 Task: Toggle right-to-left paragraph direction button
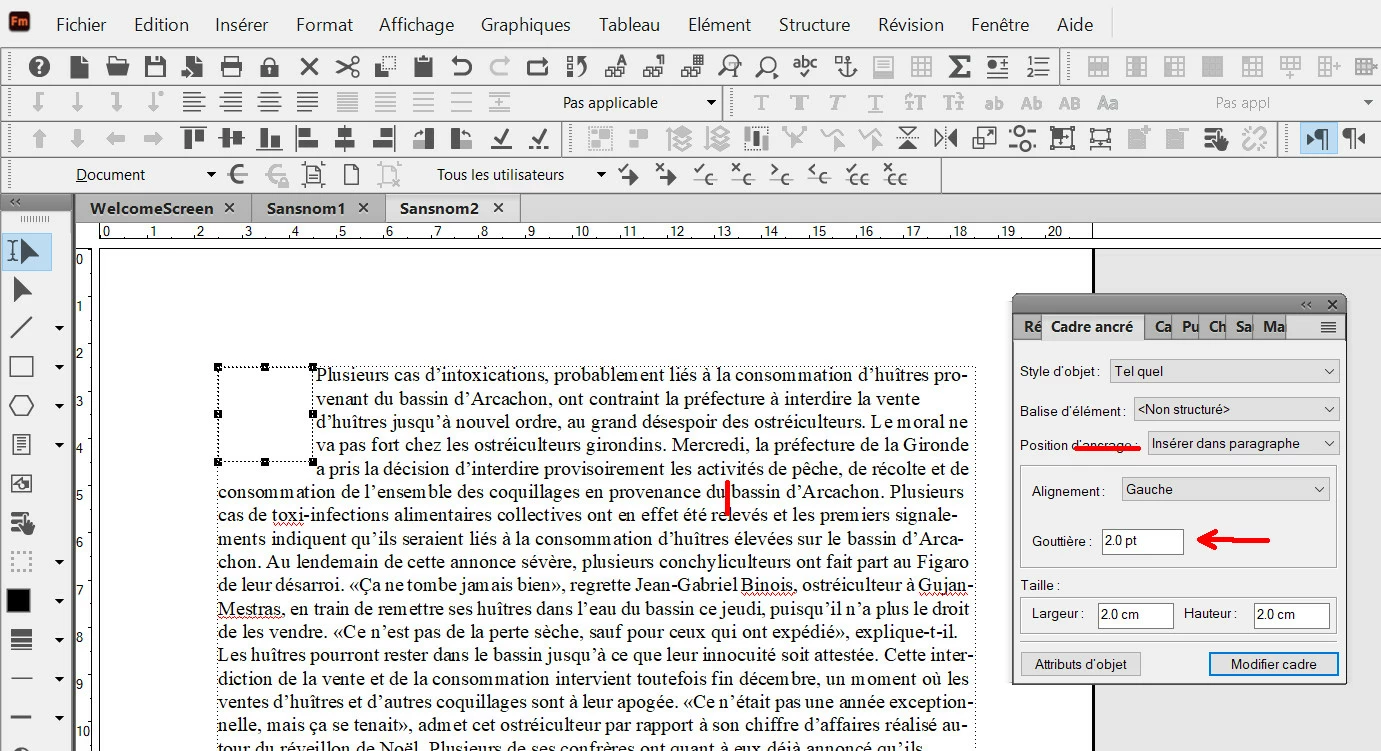pyautogui.click(x=1354, y=138)
